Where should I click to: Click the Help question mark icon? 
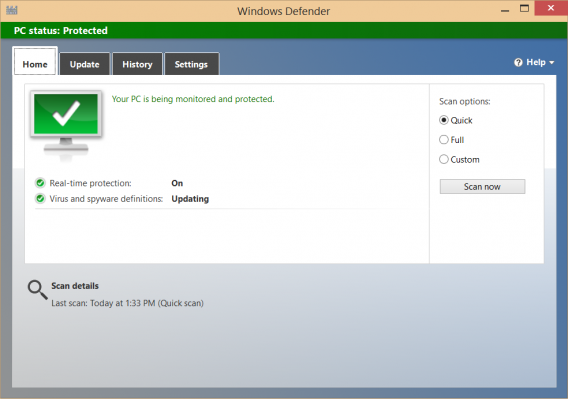pos(518,62)
